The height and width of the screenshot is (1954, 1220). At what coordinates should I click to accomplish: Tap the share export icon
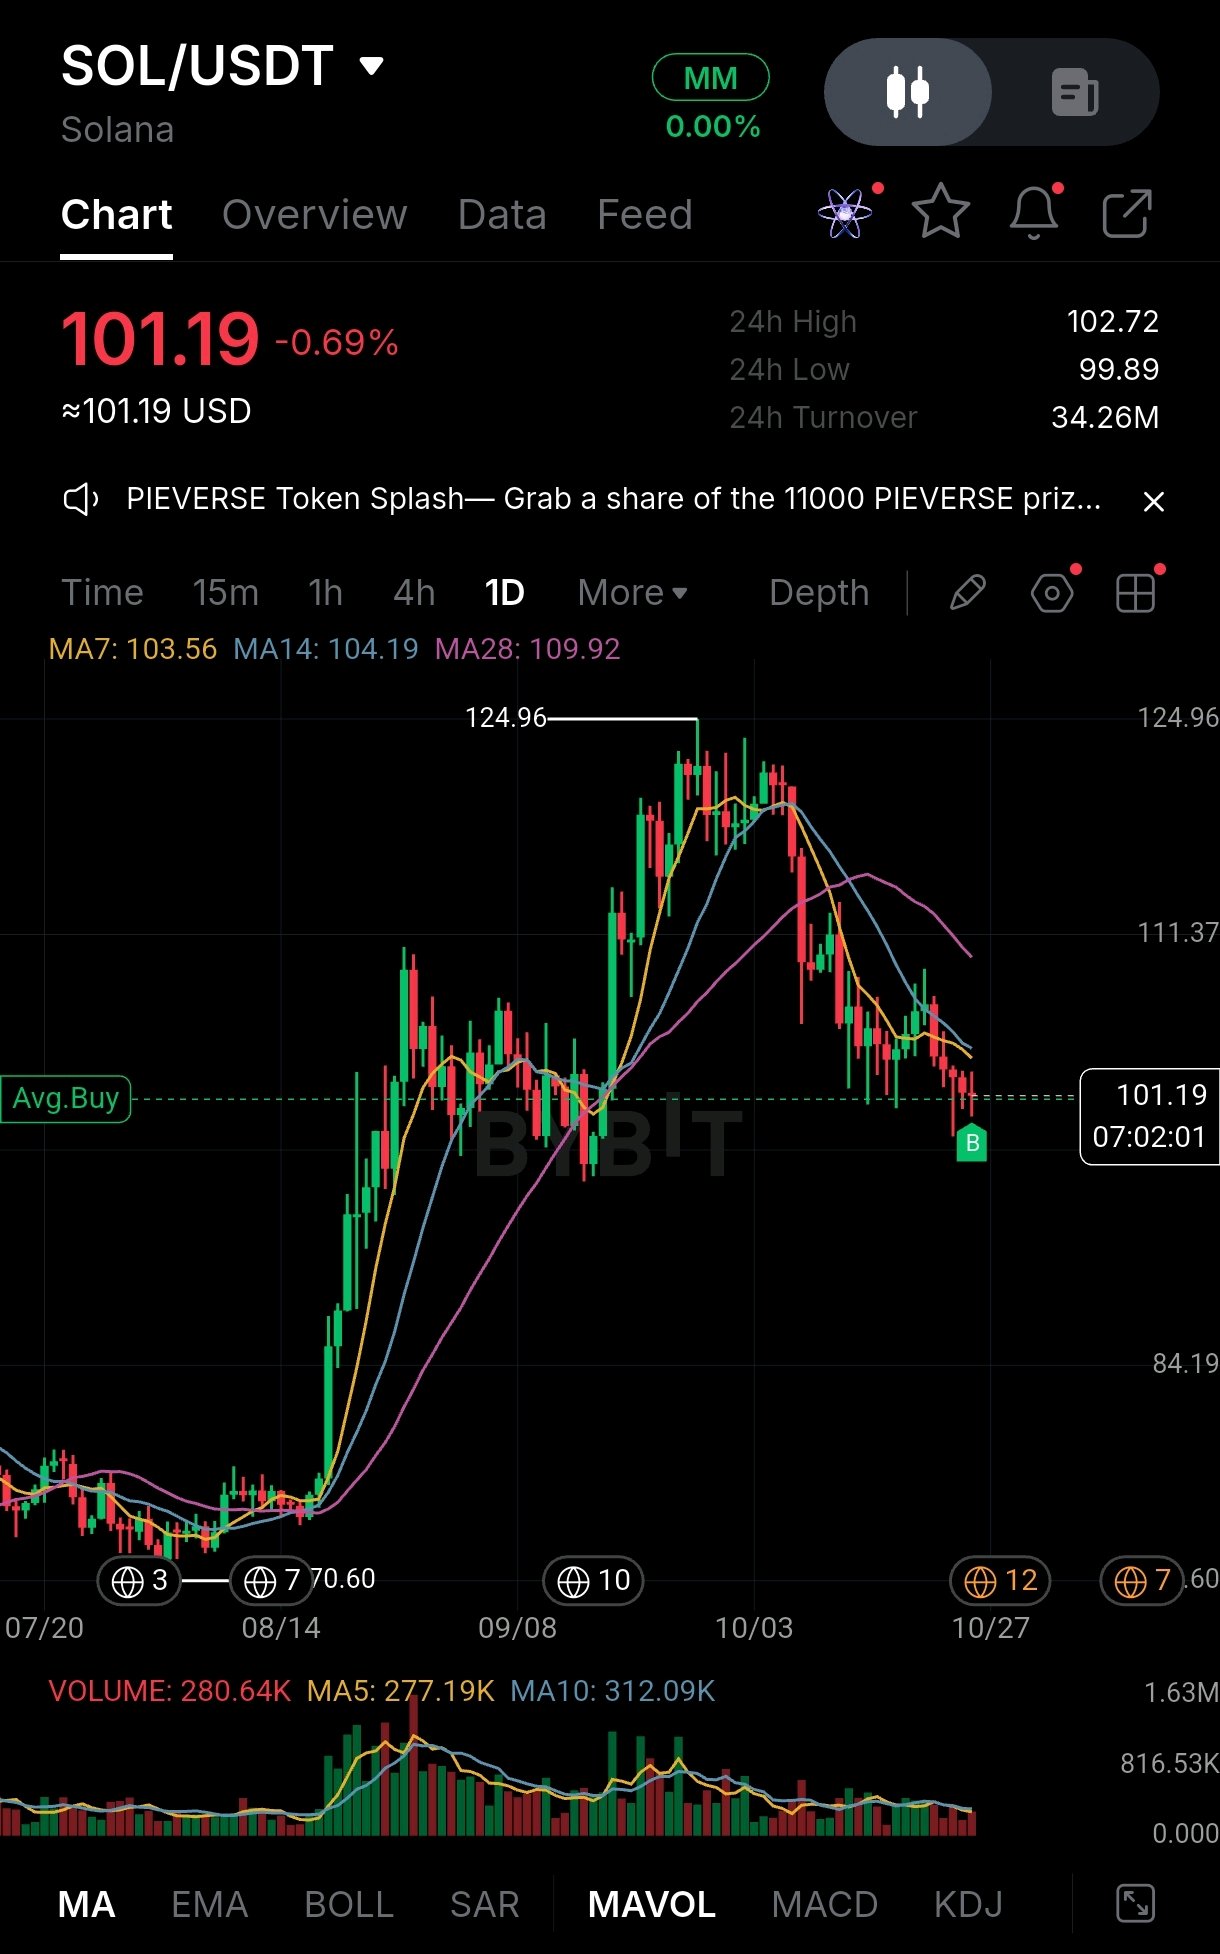coord(1127,212)
